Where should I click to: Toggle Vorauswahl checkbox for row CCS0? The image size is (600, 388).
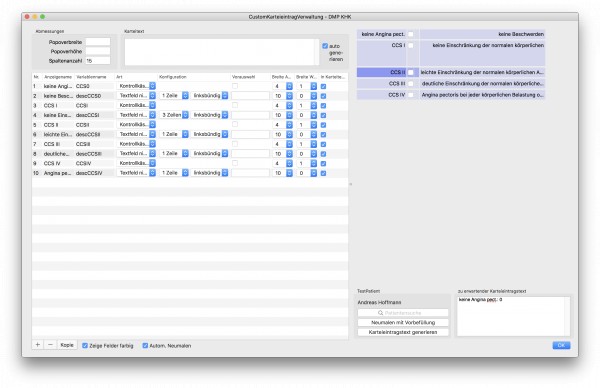click(235, 86)
